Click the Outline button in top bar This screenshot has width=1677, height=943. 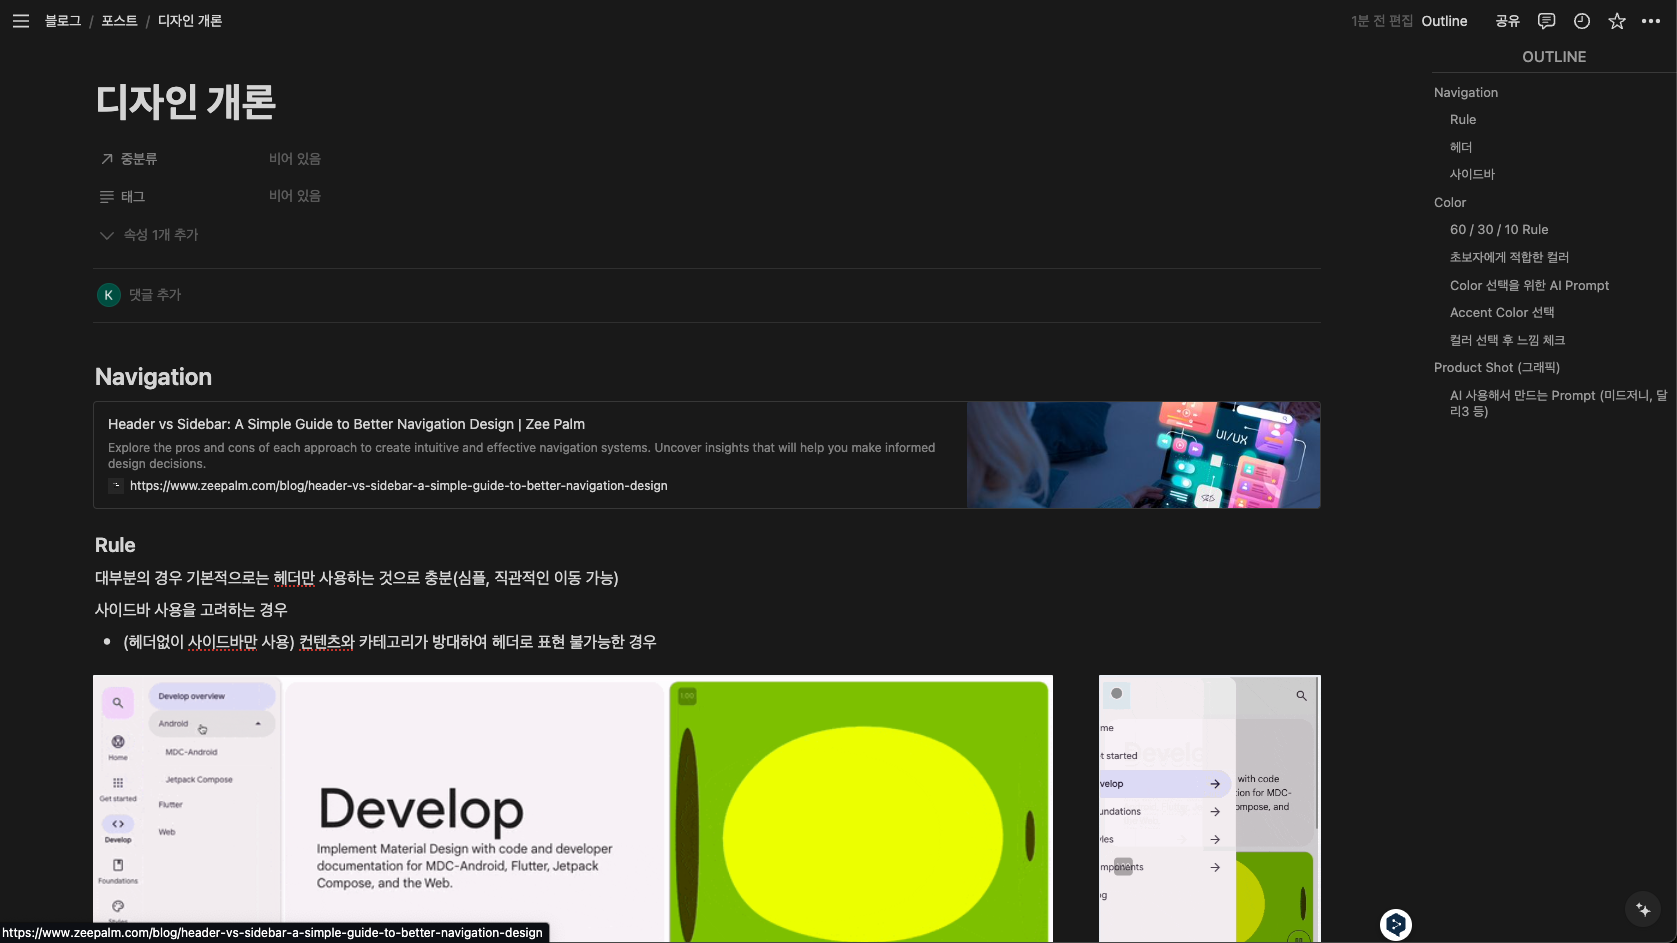[1444, 21]
